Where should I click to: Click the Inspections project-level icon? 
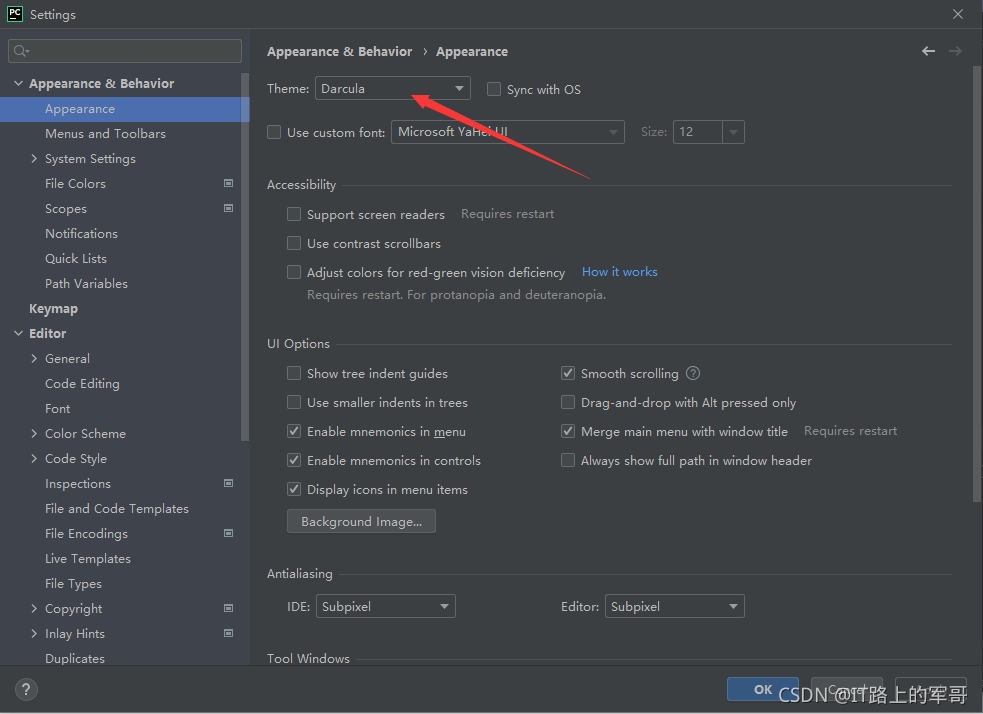(229, 483)
